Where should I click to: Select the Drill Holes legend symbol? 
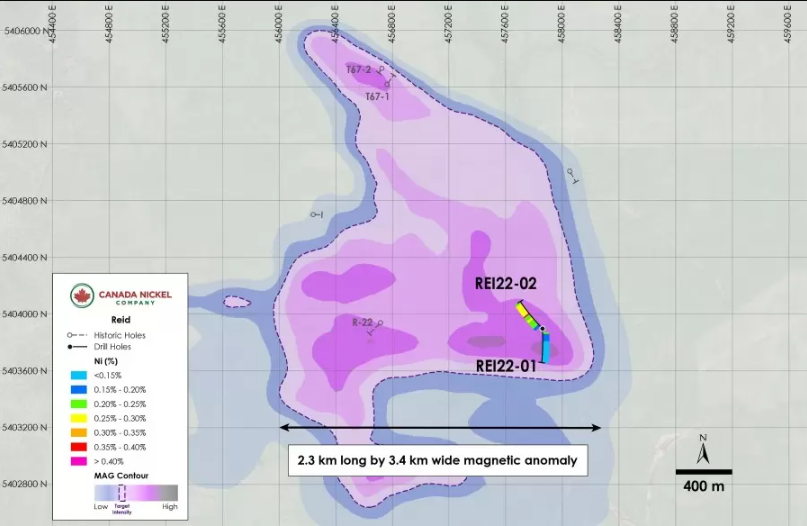[x=74, y=346]
